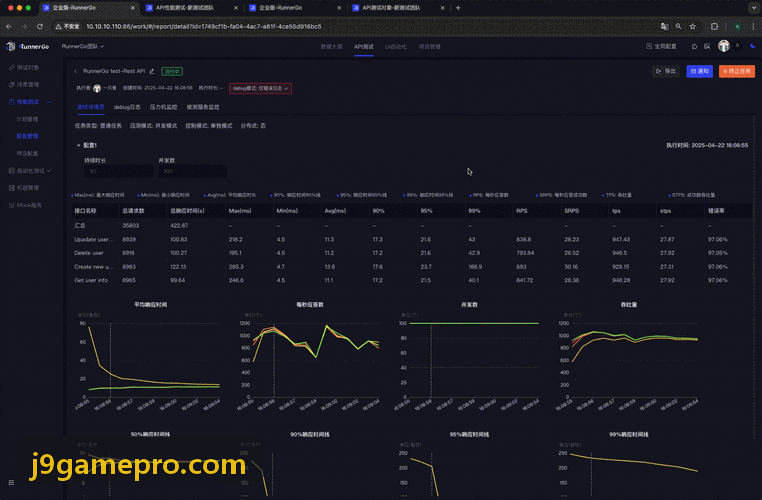Select 预设配置 in the sidebar
This screenshot has height=500, width=762.
[27, 153]
